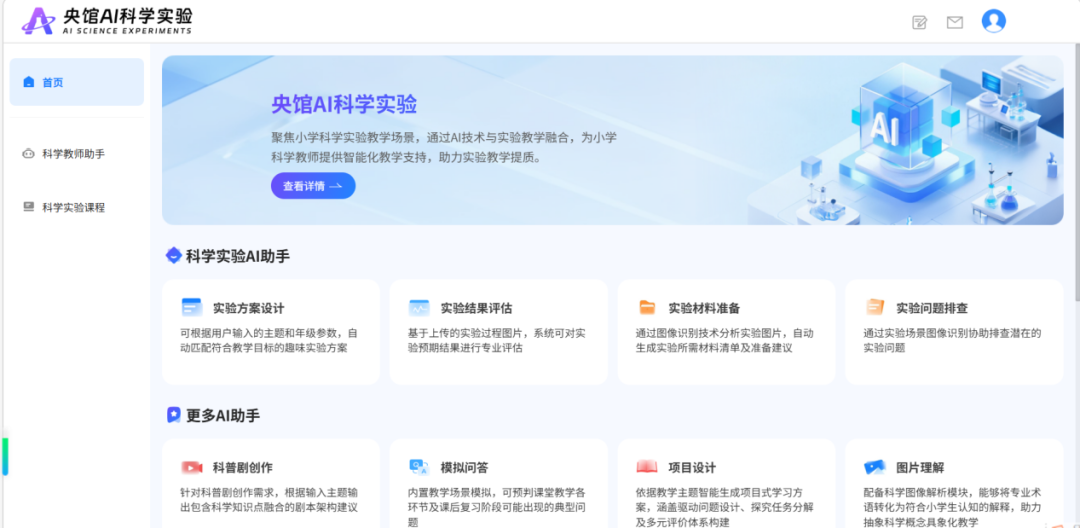This screenshot has height=528, width=1080.
Task: Open the 实验方案设计 card title
Action: (x=249, y=308)
